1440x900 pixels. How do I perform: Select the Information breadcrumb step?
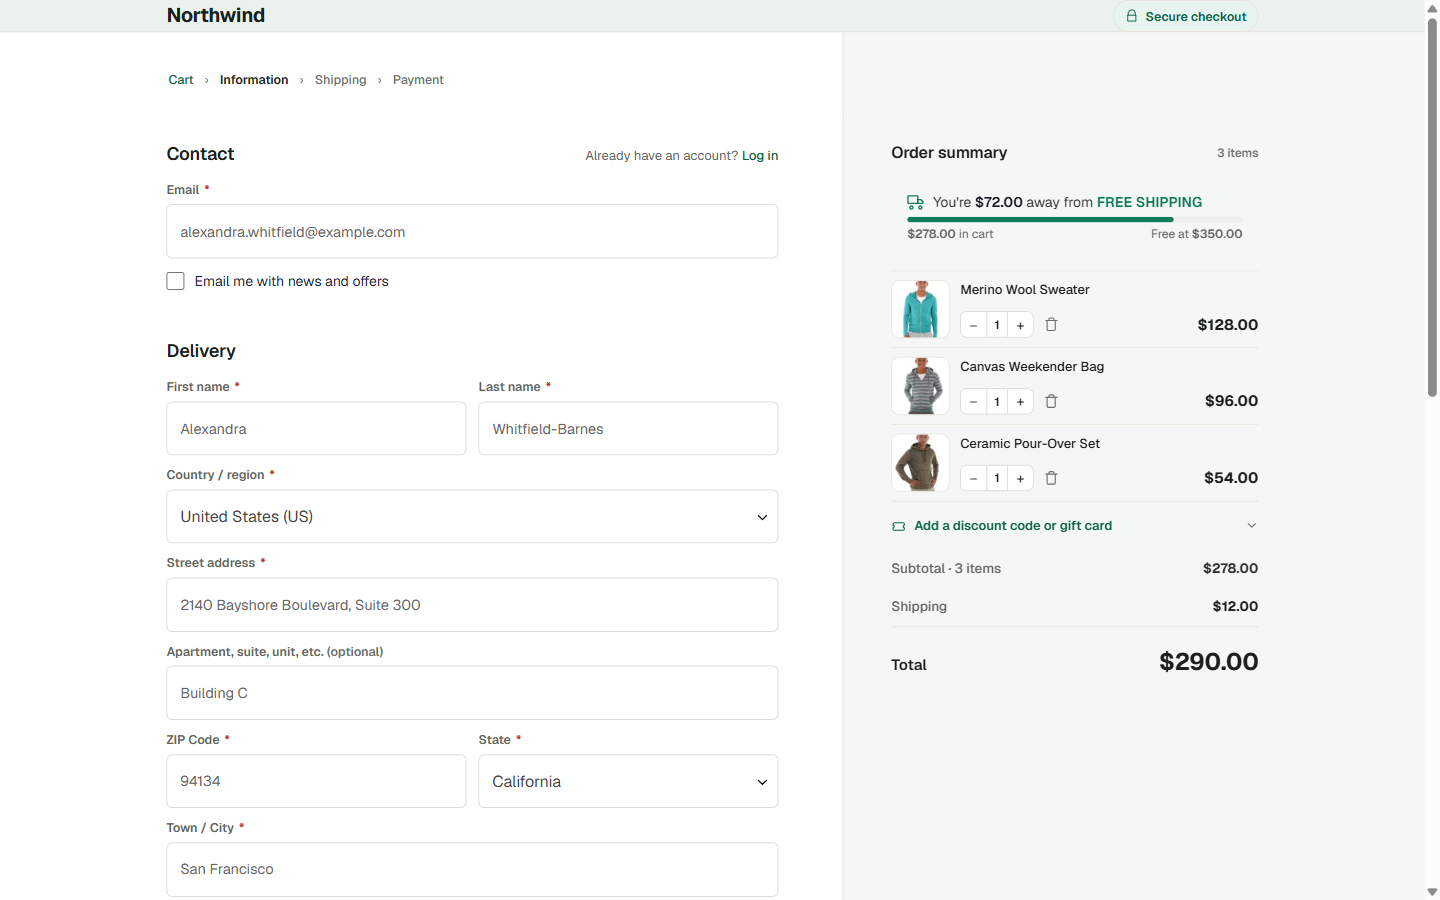(x=254, y=80)
